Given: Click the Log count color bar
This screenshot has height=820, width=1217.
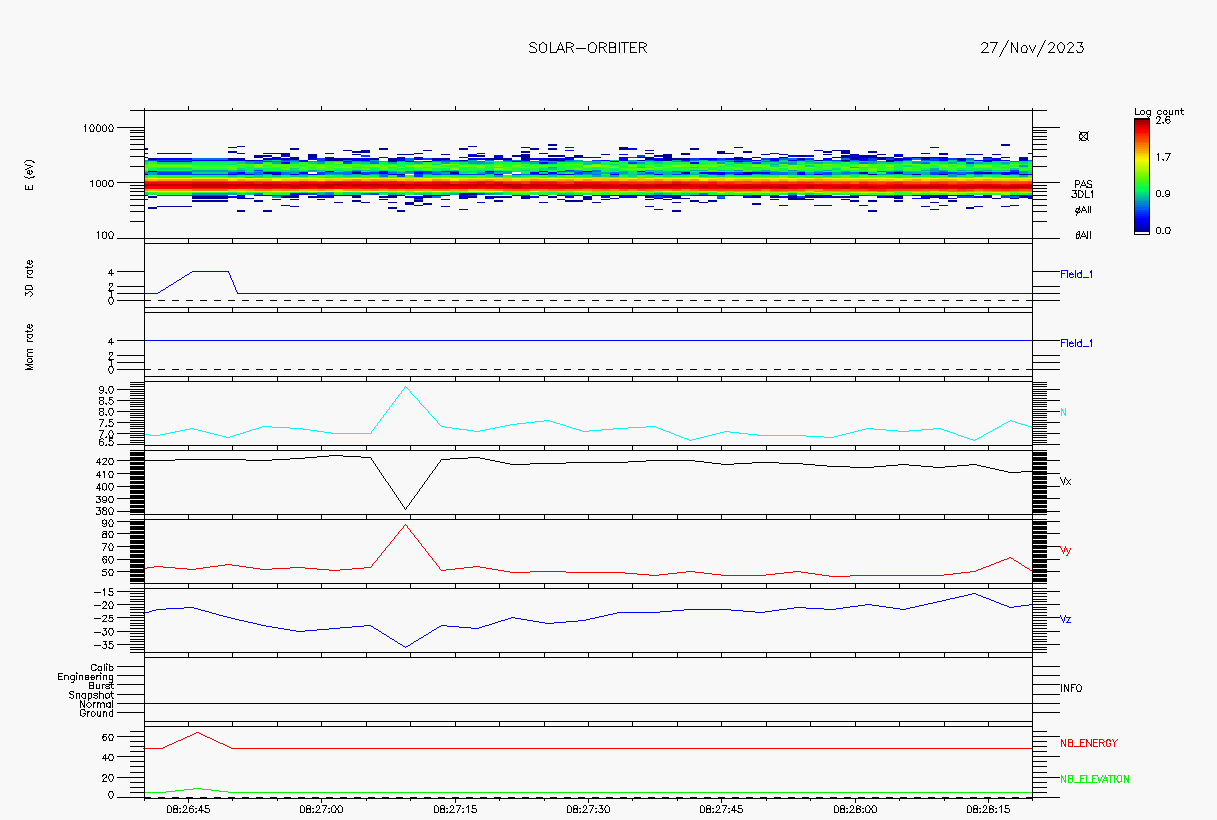Looking at the screenshot, I should tap(1142, 175).
